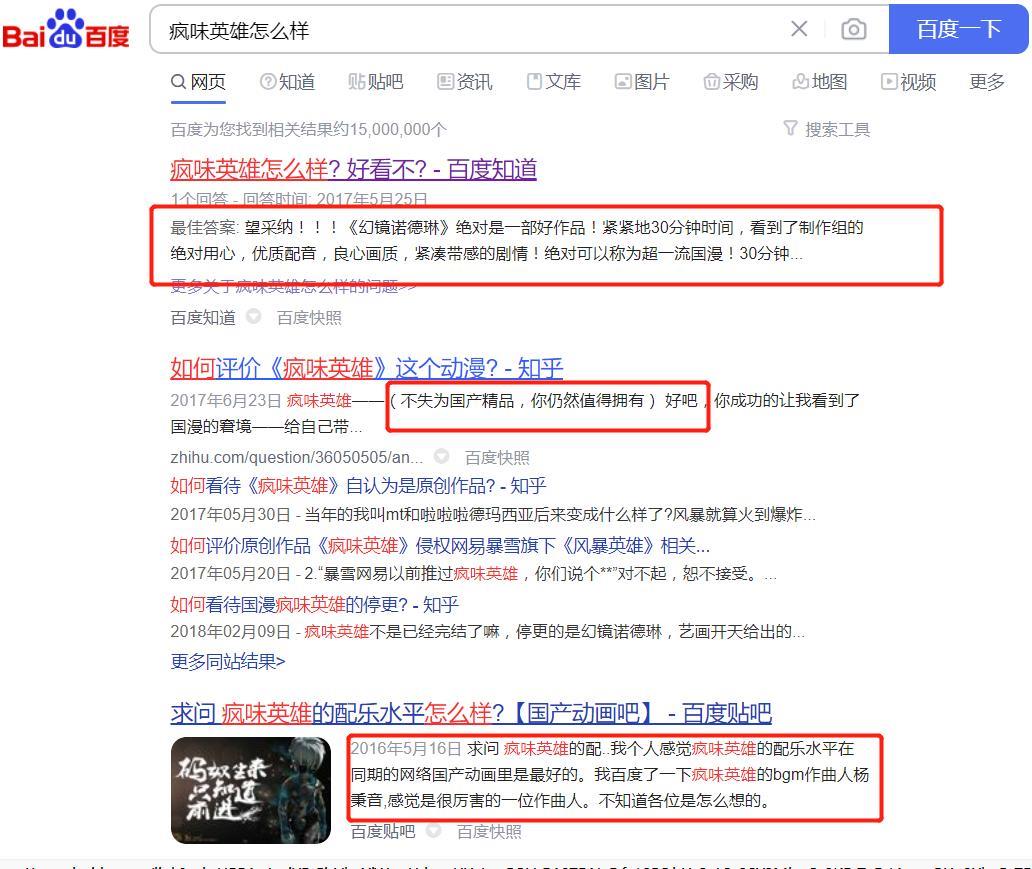Focus the search input containing 疯味英雄怎么样
The width and height of the screenshot is (1032, 869).
pyautogui.click(x=474, y=30)
